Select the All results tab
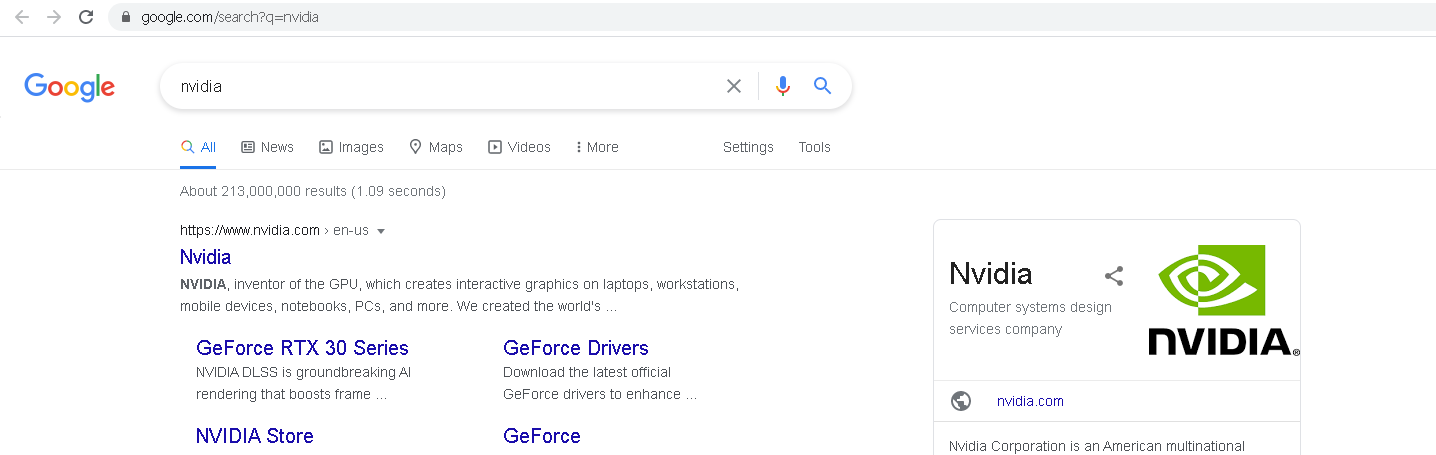 pos(198,147)
